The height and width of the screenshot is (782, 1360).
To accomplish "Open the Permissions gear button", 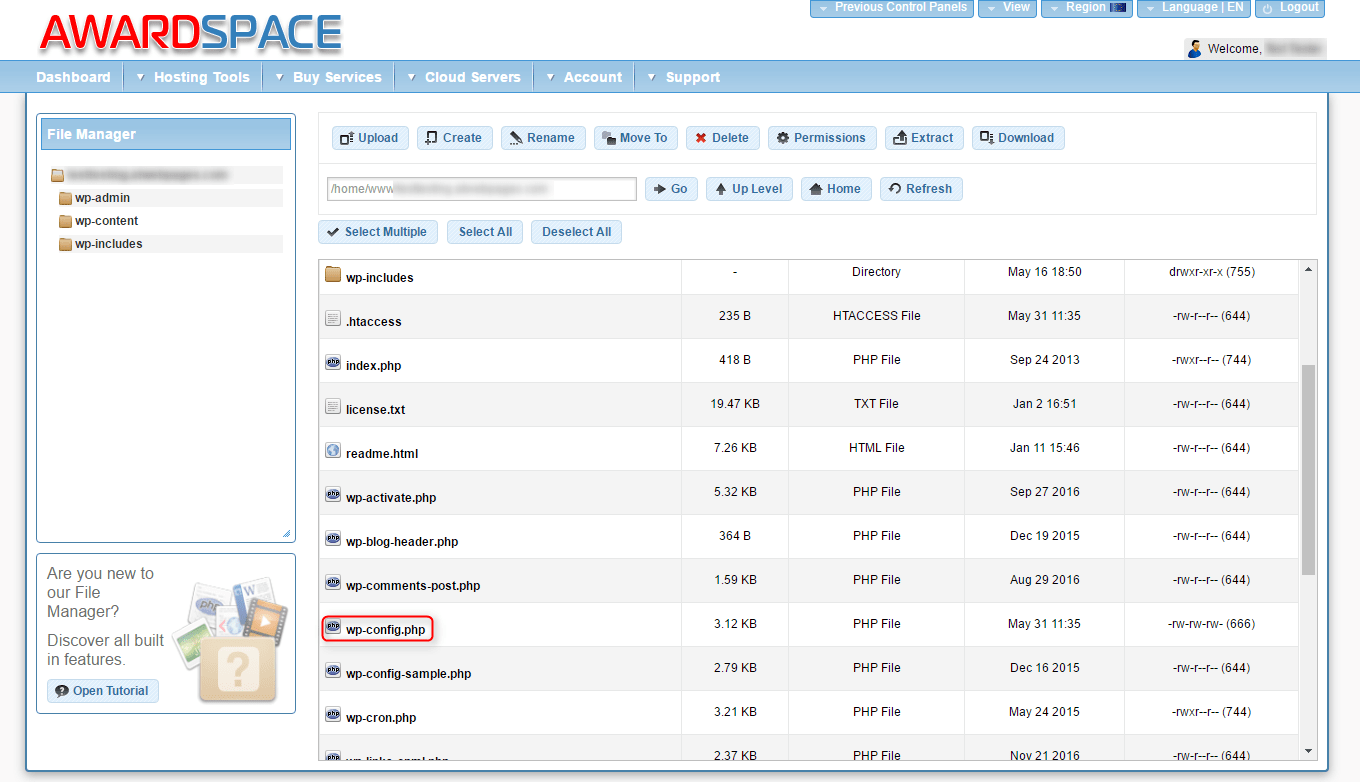I will click(x=821, y=138).
